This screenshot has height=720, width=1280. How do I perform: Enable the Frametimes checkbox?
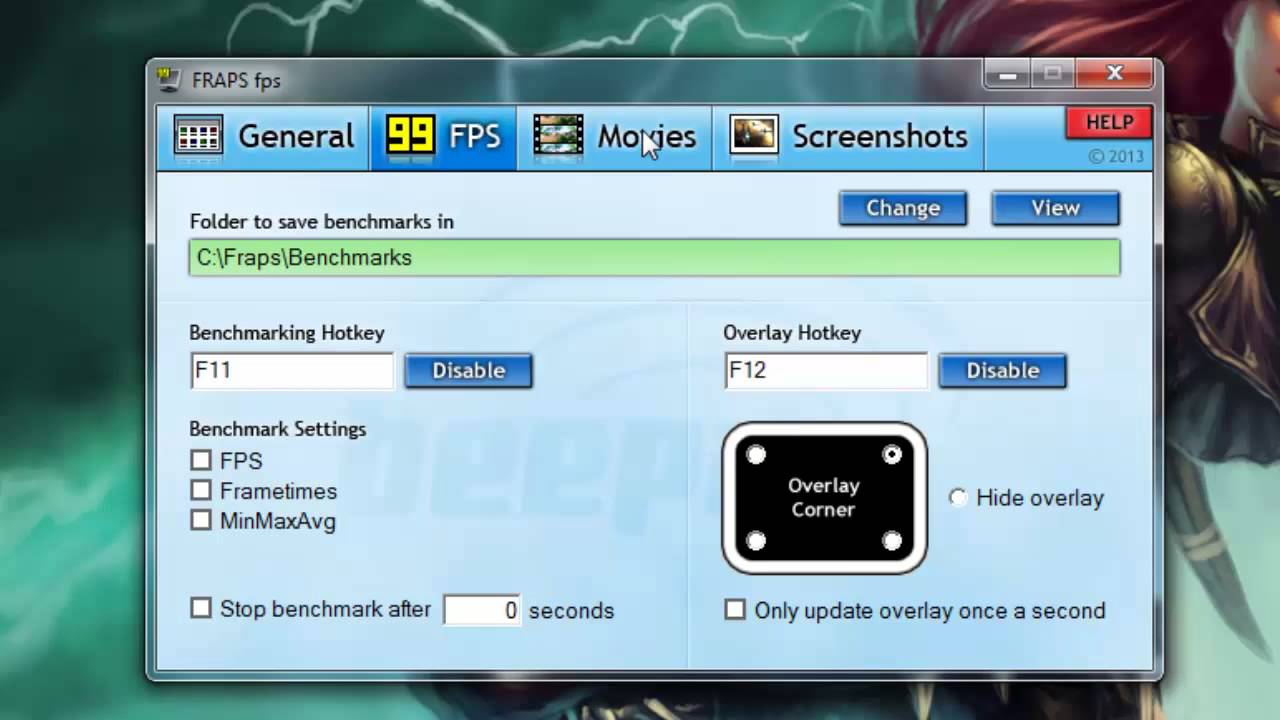click(201, 490)
